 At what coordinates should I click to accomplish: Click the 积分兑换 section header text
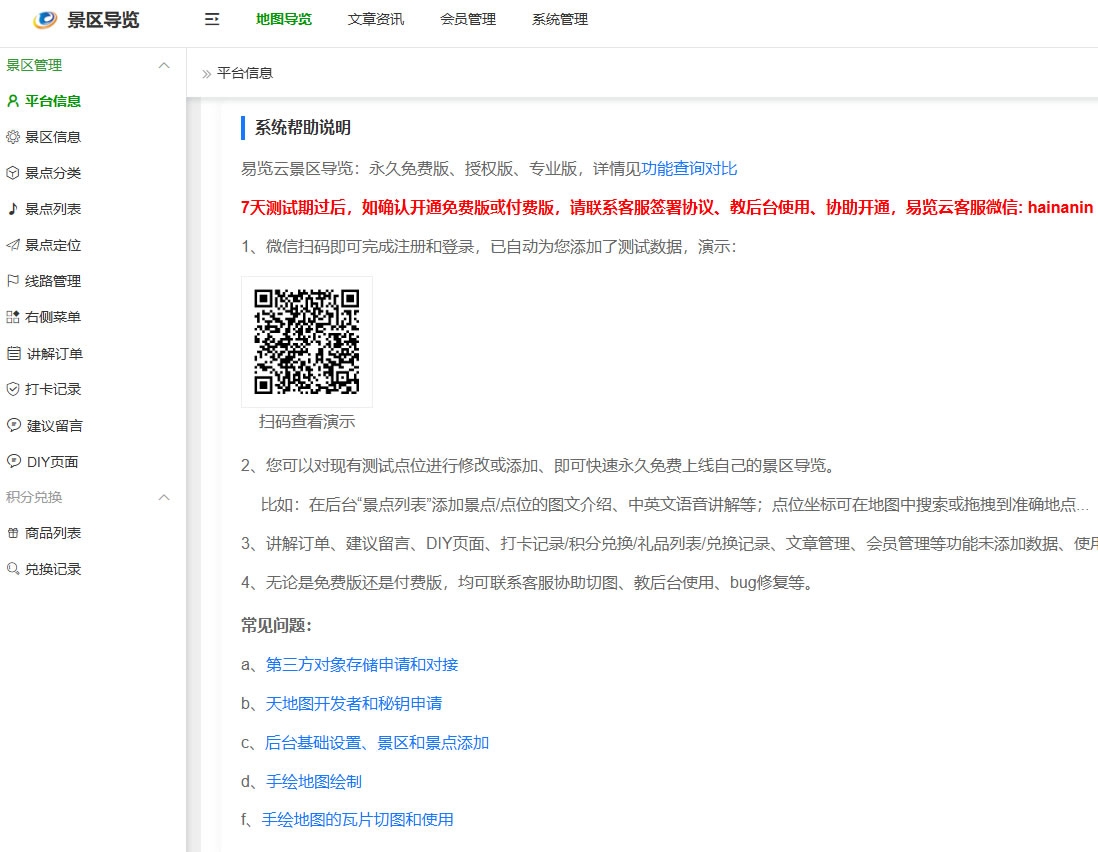(34, 497)
